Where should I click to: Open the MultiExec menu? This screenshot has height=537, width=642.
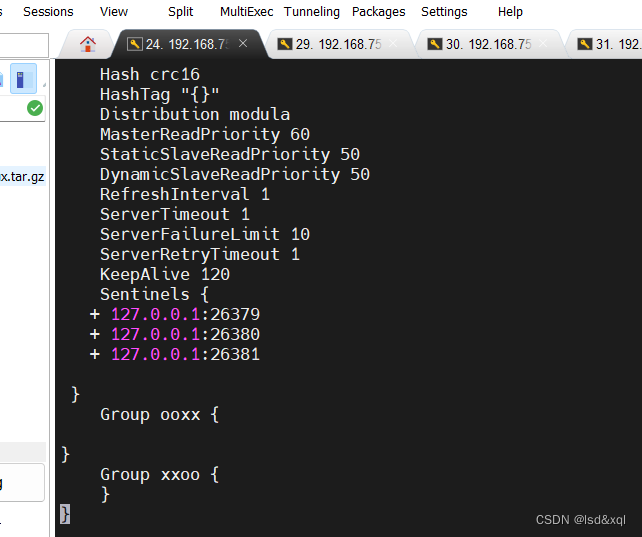point(246,12)
